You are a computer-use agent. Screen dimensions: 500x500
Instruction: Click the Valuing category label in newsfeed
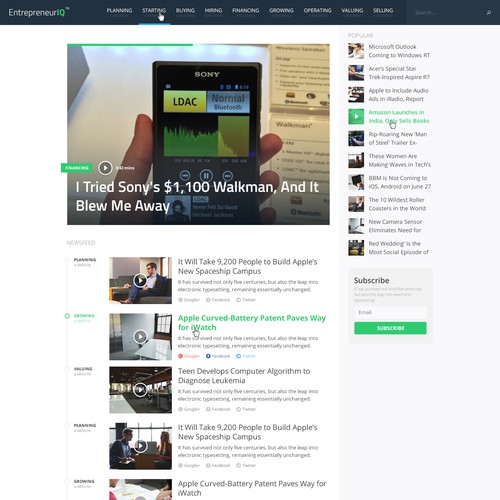83,369
